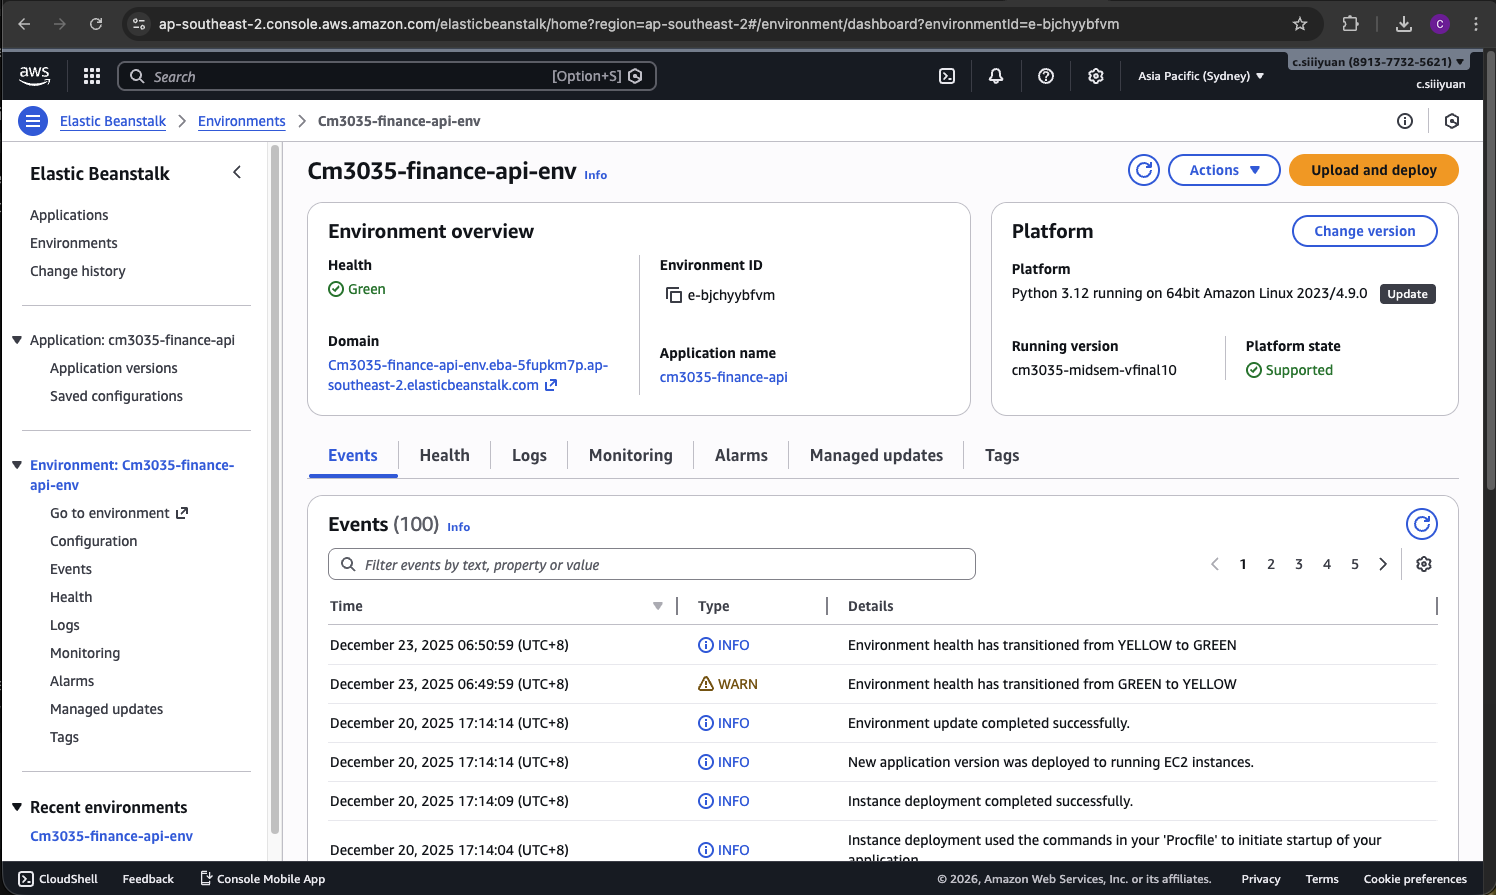
Task: Open cm3035-finance-api application name link
Action: 724,377
